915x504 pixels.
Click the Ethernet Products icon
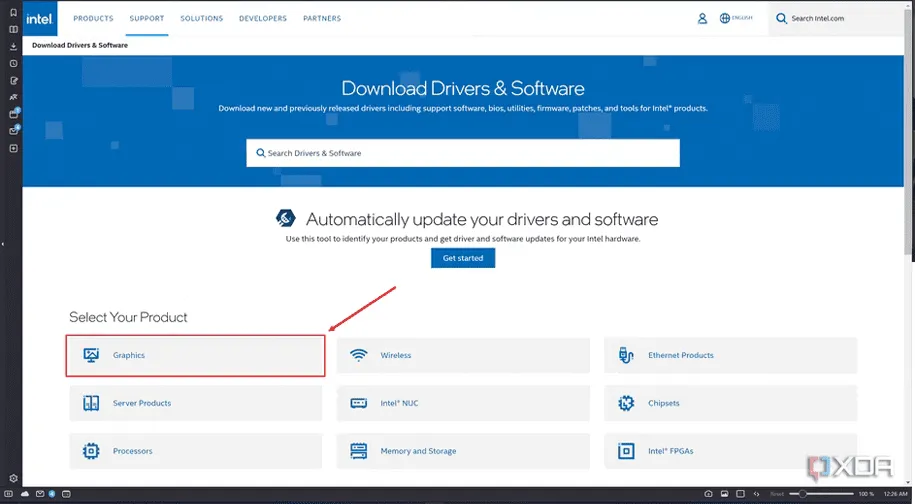[x=627, y=355]
